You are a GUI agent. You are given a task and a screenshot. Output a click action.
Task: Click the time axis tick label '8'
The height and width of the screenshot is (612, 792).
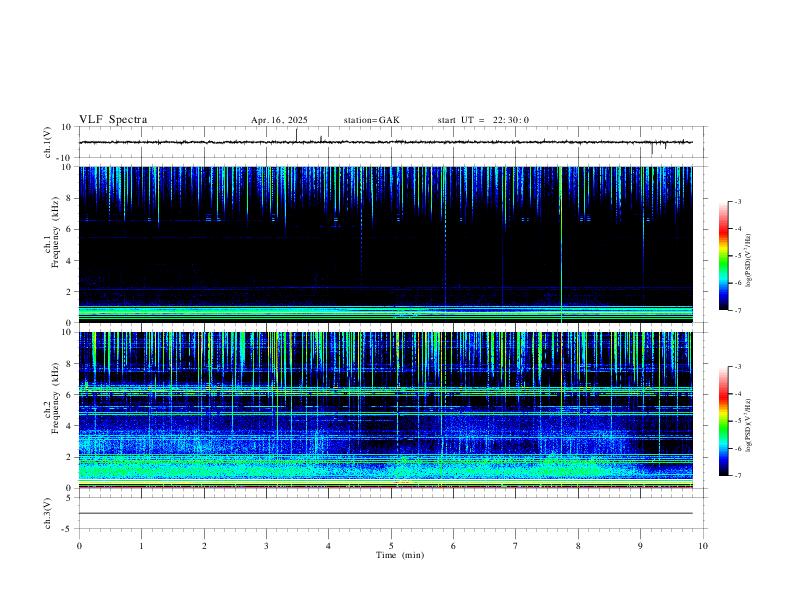point(578,546)
